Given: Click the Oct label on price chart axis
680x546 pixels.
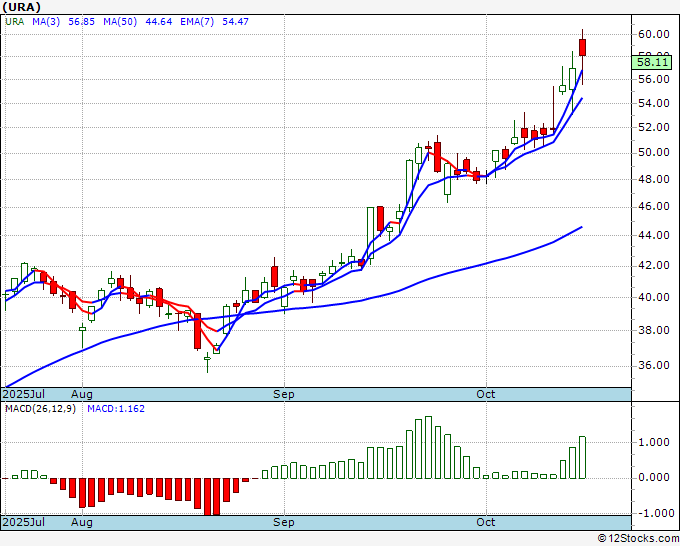Looking at the screenshot, I should click(486, 395).
